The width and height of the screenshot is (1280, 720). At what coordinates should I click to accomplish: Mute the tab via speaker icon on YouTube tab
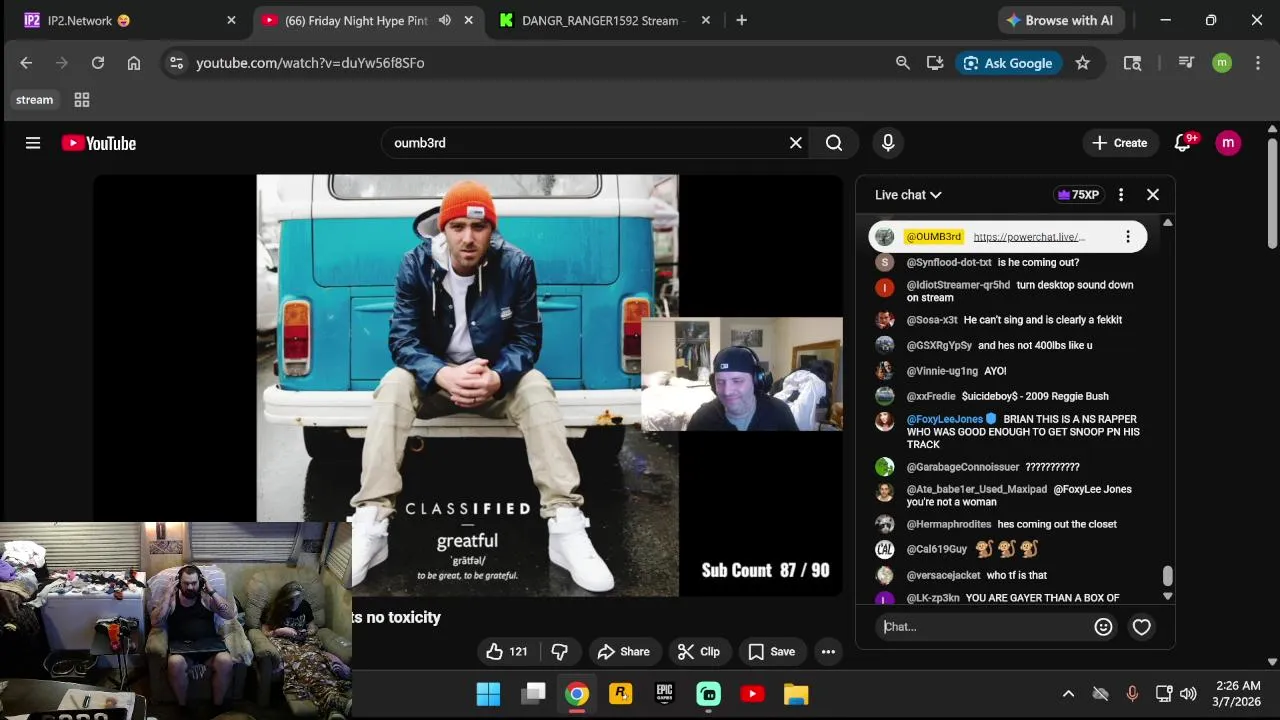[445, 20]
